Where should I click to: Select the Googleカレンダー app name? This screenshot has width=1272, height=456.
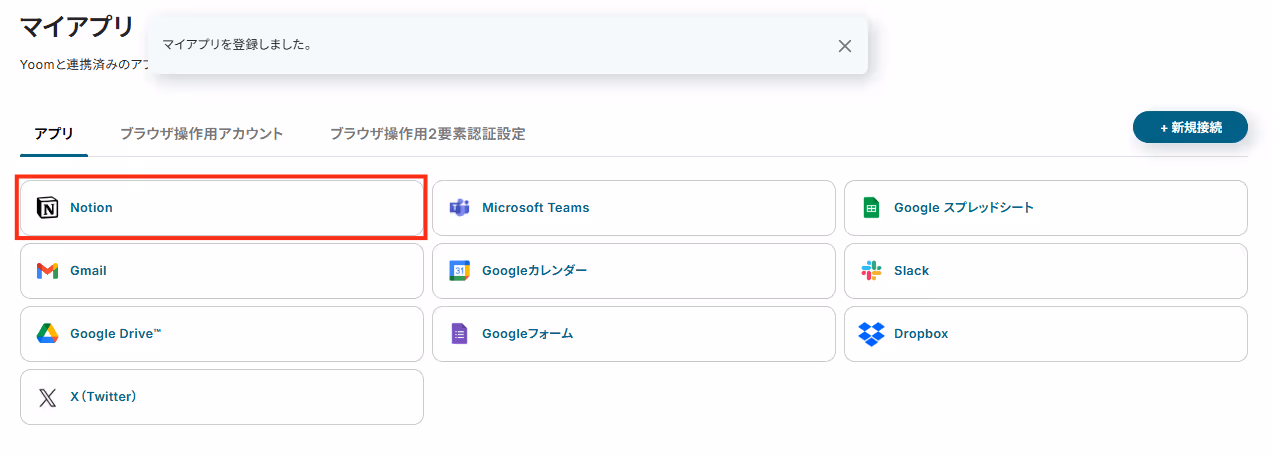(535, 271)
